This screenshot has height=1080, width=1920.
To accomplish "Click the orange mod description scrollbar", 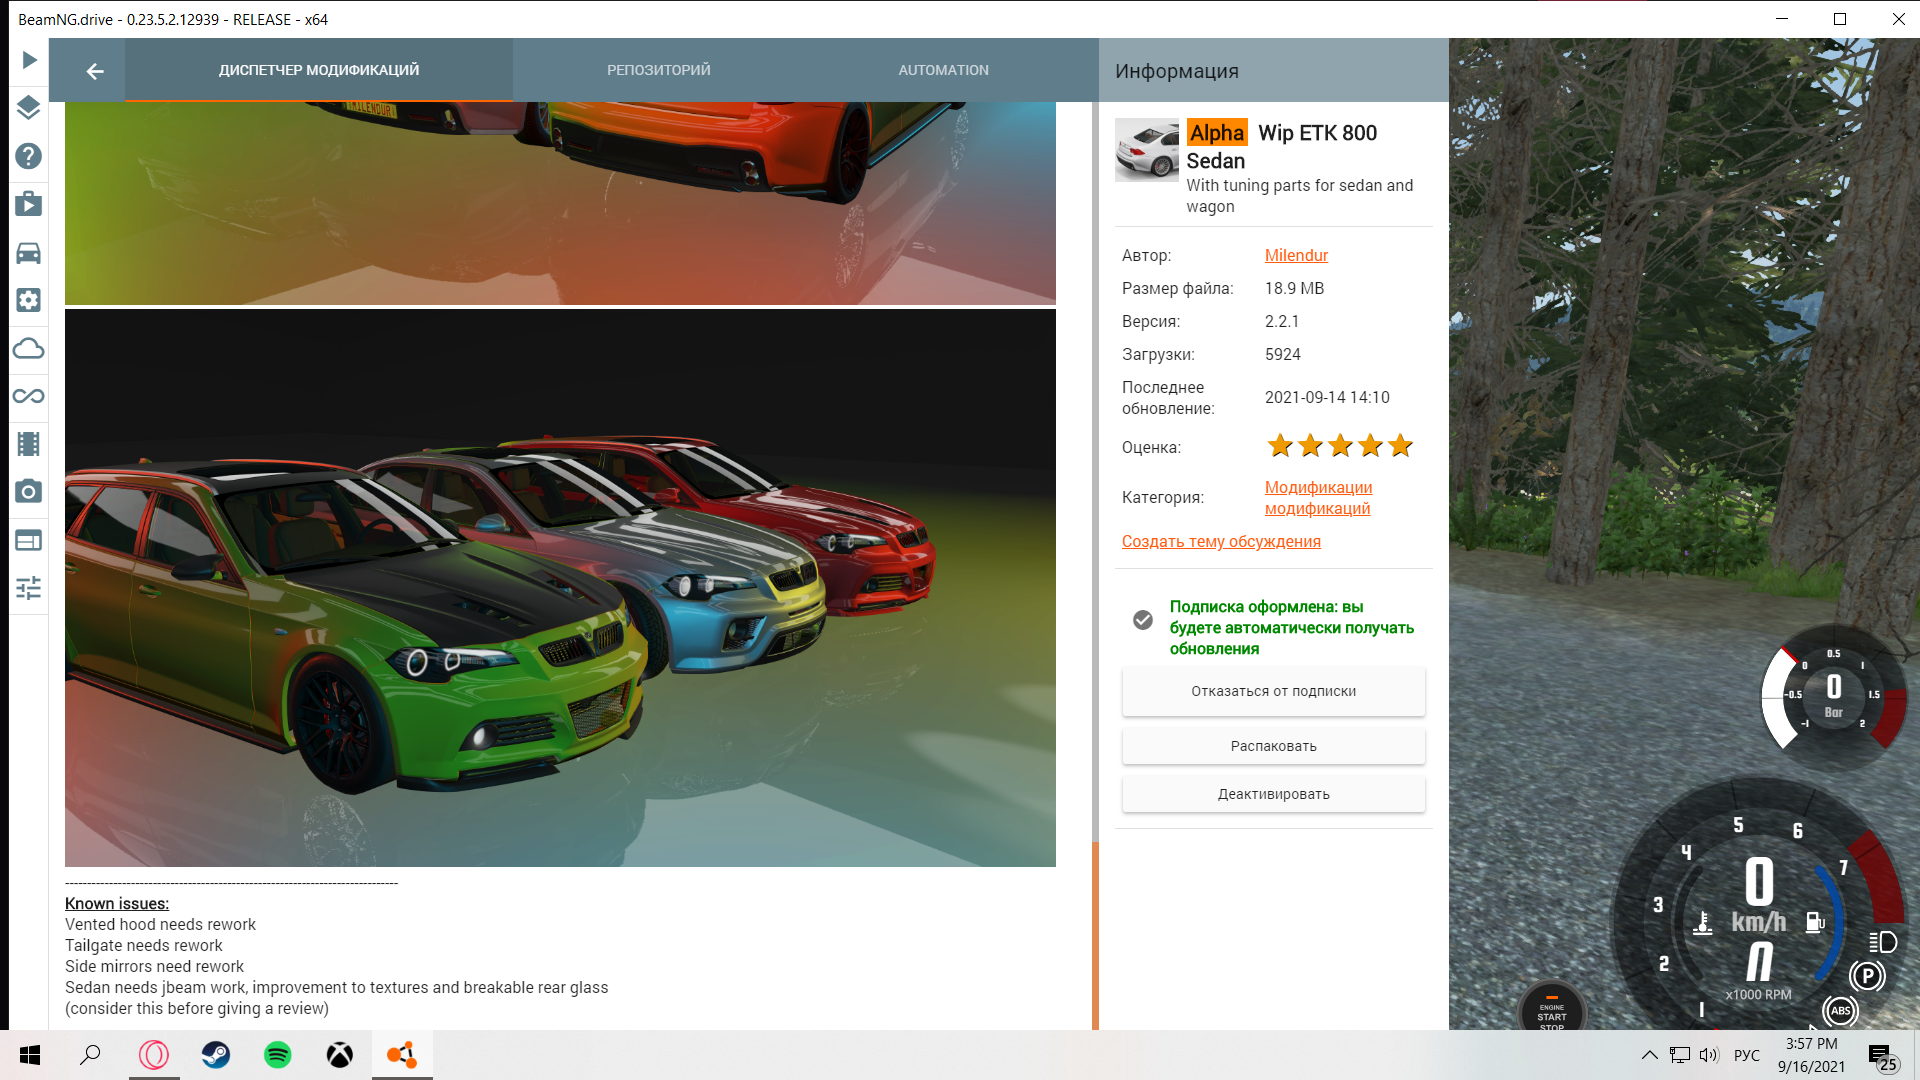I will pyautogui.click(x=1095, y=935).
